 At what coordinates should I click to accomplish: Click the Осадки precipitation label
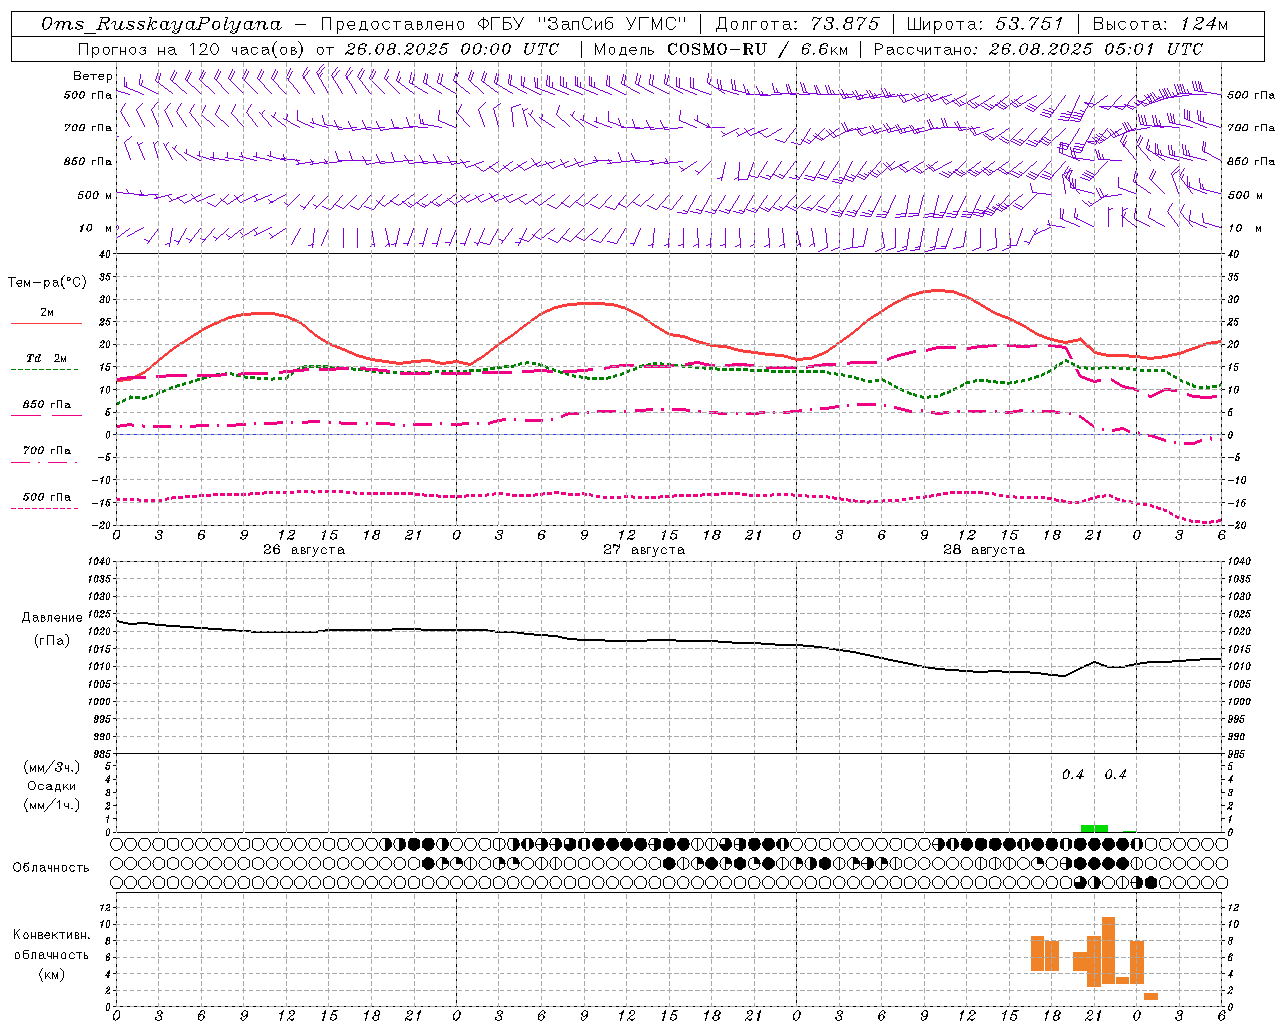tap(51, 786)
